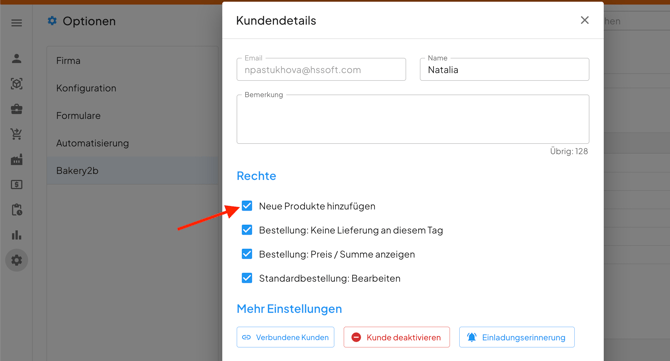Toggle Bestellung: Keine Lieferung an diesem Tag
Image resolution: width=670 pixels, height=361 pixels.
click(x=247, y=230)
